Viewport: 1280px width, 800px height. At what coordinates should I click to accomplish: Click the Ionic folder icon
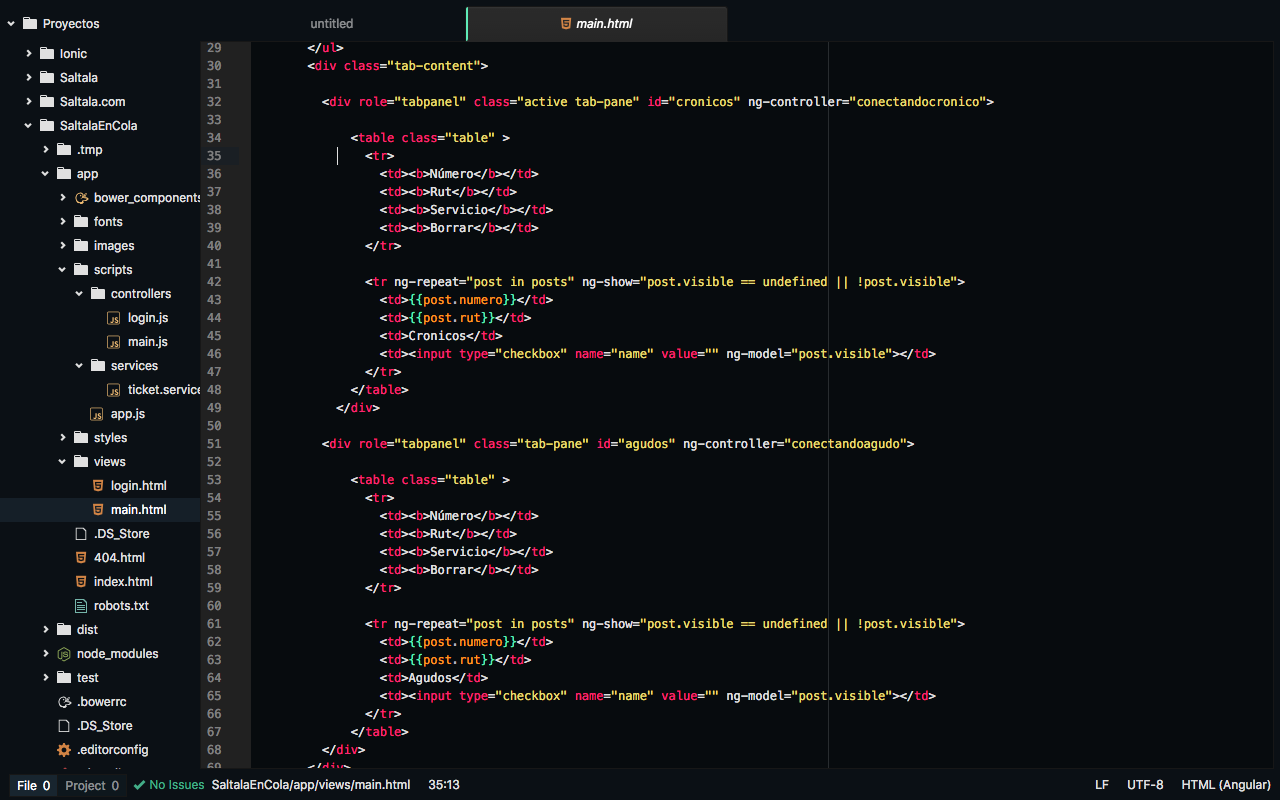point(47,53)
